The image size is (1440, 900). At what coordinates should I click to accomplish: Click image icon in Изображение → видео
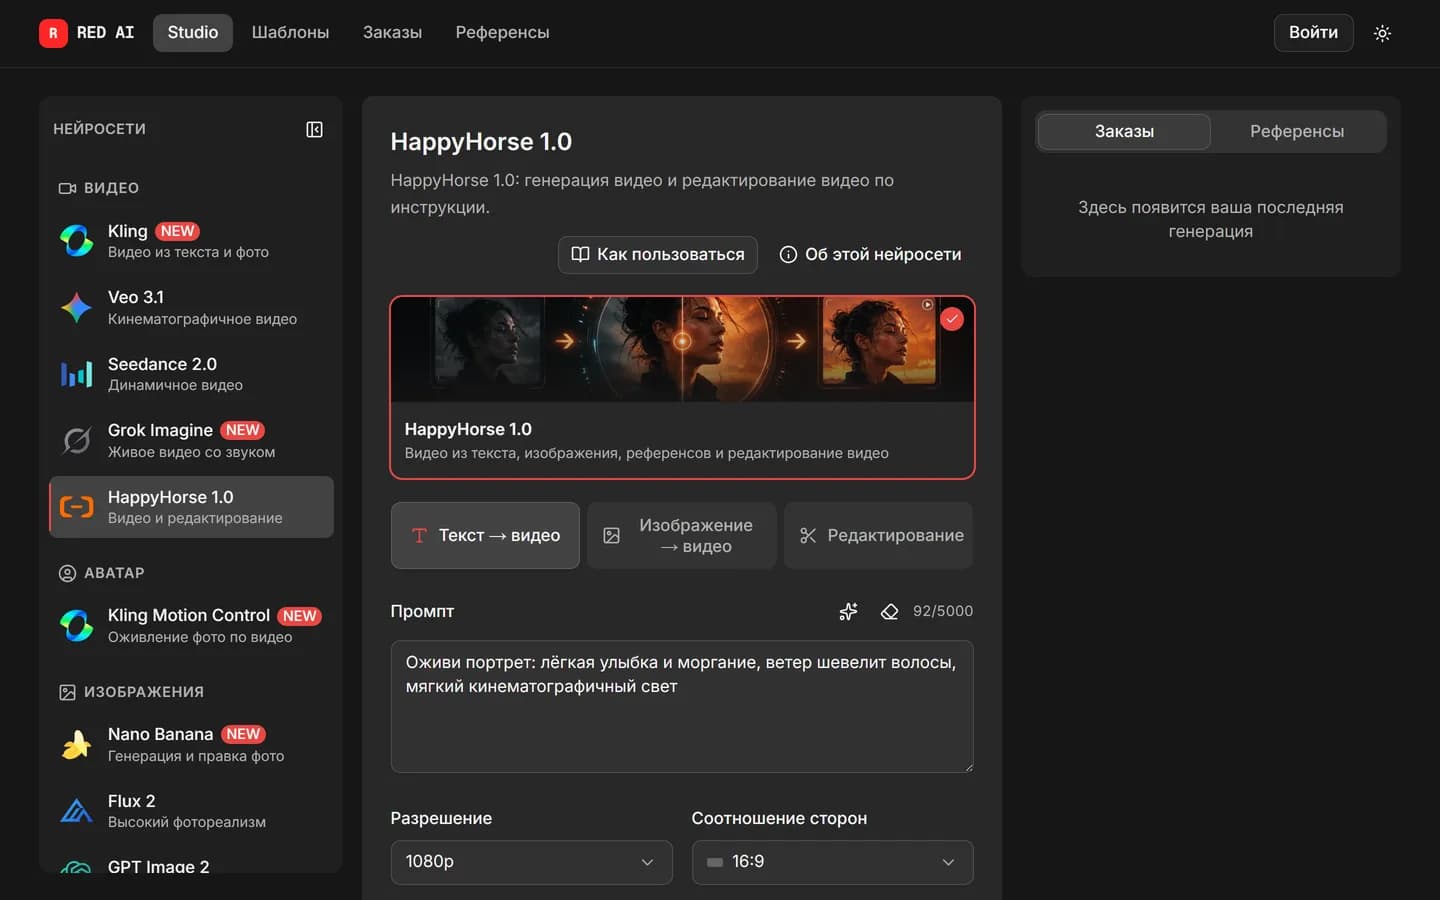611,536
